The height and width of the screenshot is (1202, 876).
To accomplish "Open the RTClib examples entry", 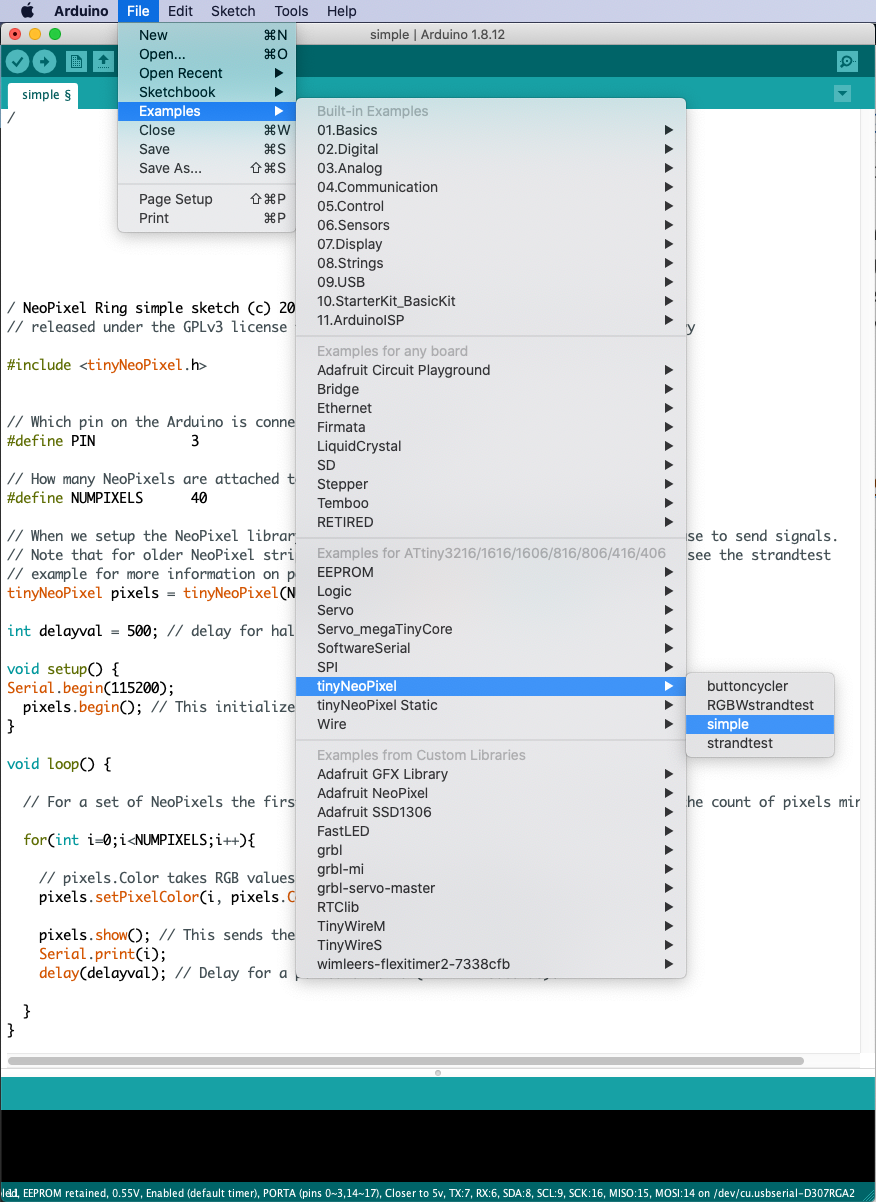I will [491, 907].
